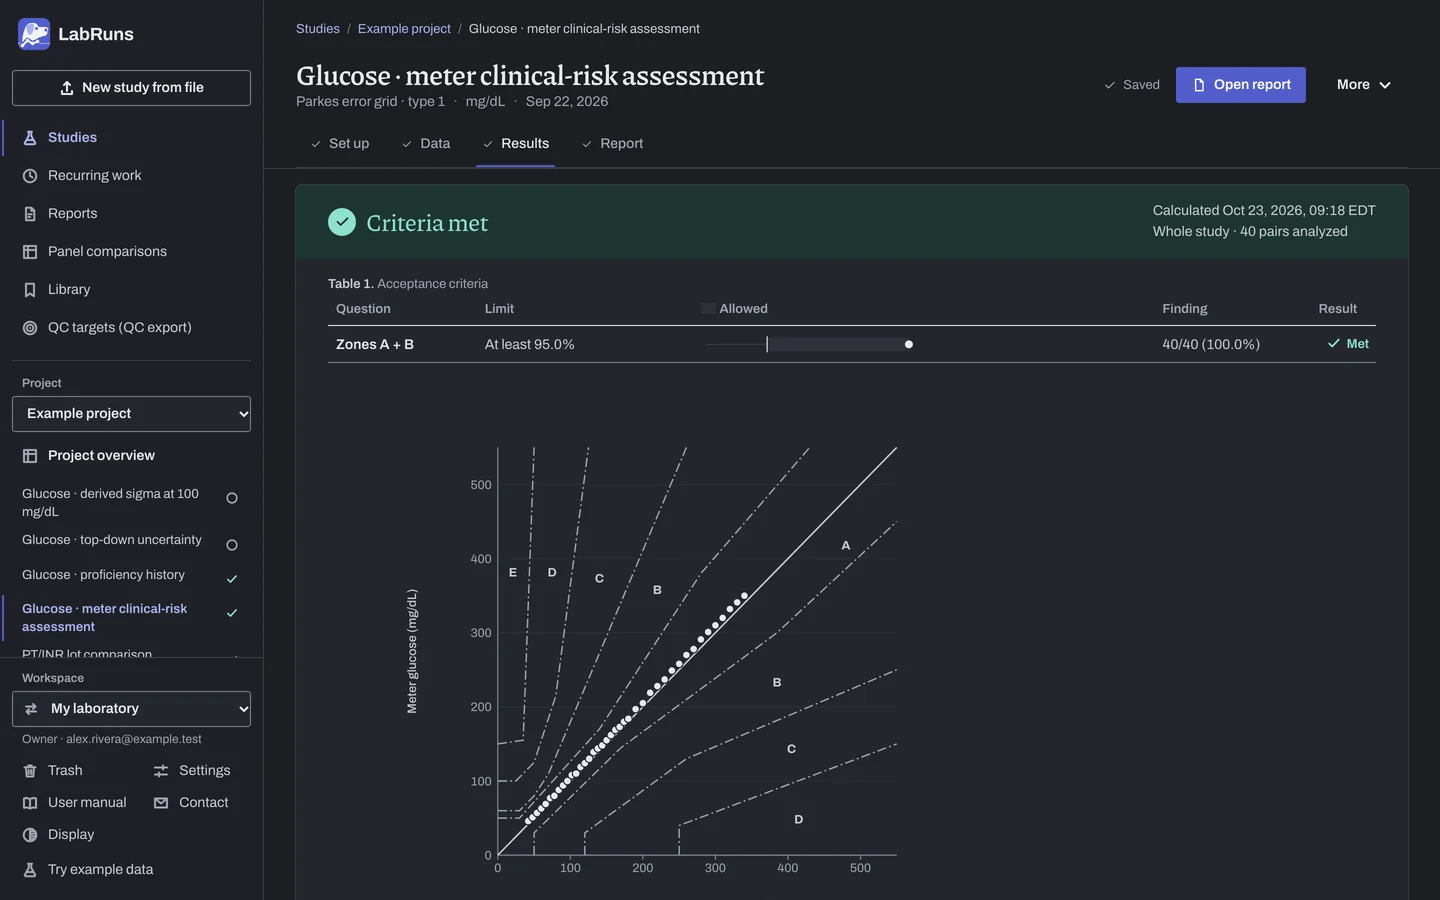Click the envelope icon beside Contact
This screenshot has width=1440, height=900.
(x=161, y=803)
